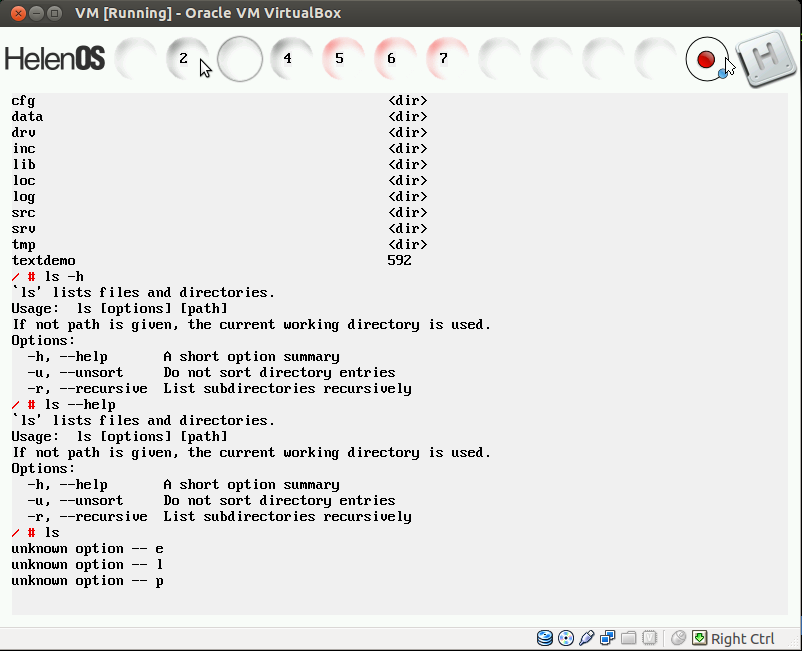802x651 pixels.
Task: Switch to virtual console 4
Action: tap(289, 59)
